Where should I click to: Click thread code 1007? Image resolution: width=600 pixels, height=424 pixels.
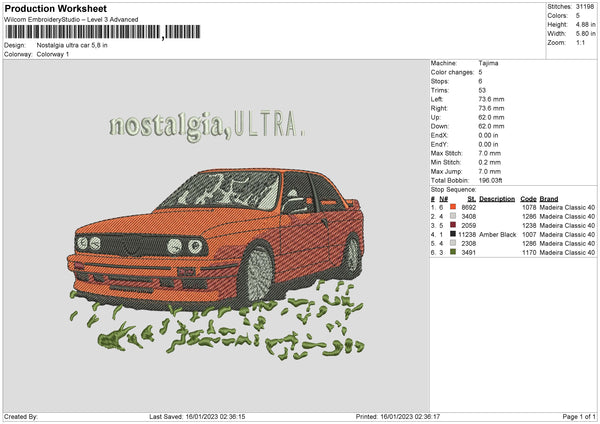pos(529,235)
